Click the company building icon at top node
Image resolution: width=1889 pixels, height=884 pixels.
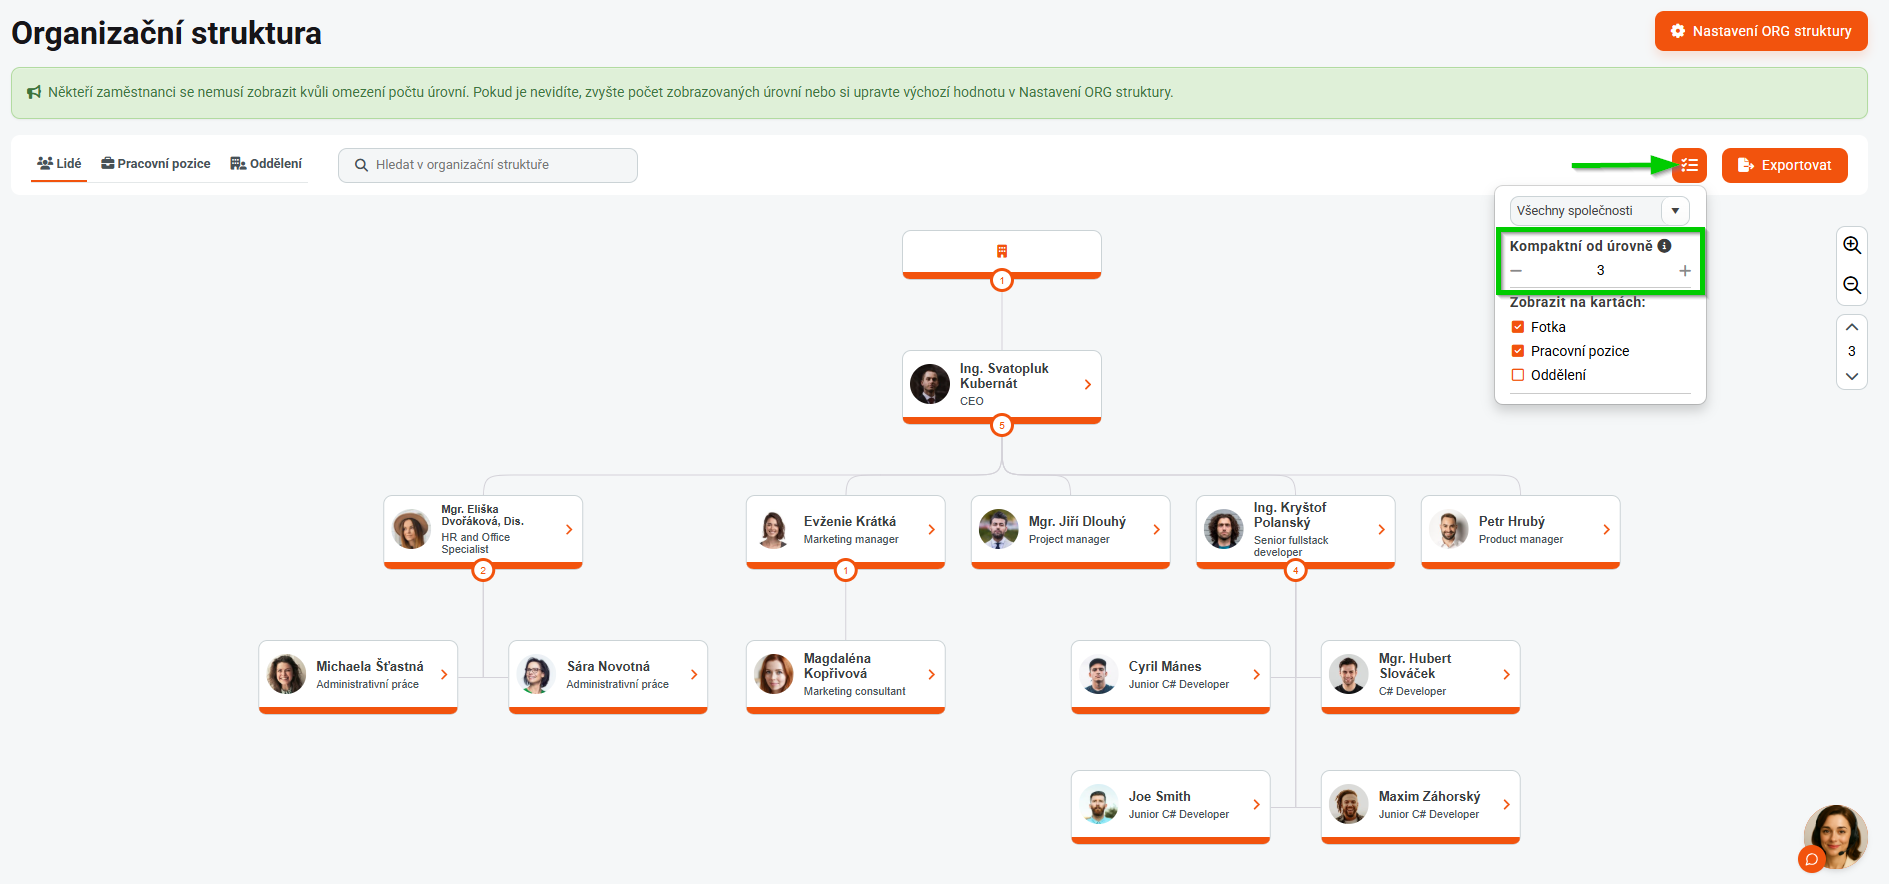1002,251
